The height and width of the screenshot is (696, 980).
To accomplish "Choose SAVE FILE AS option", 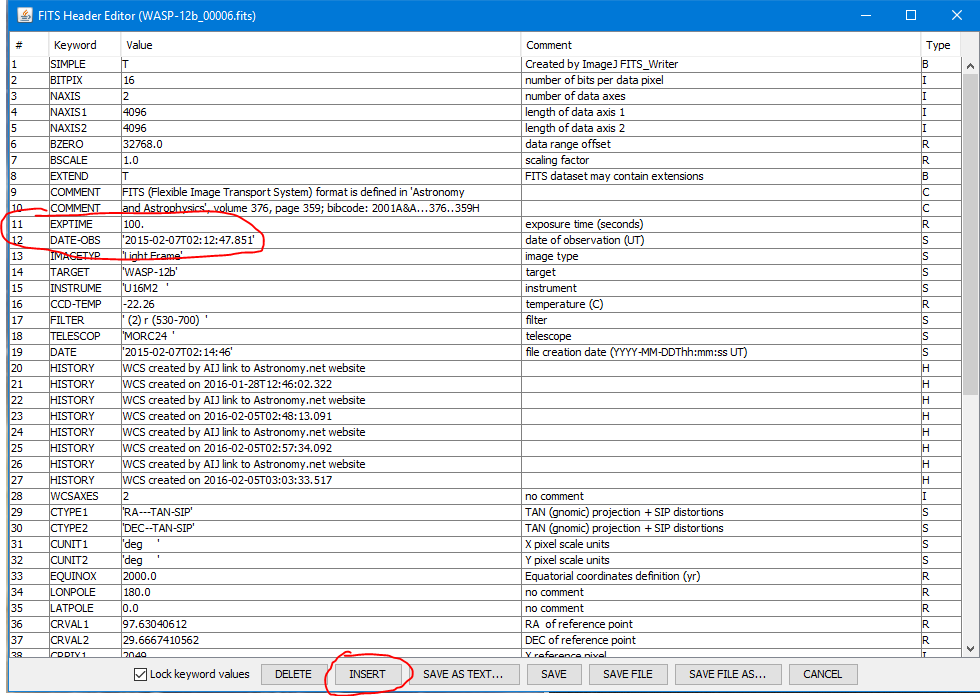I will click(727, 674).
